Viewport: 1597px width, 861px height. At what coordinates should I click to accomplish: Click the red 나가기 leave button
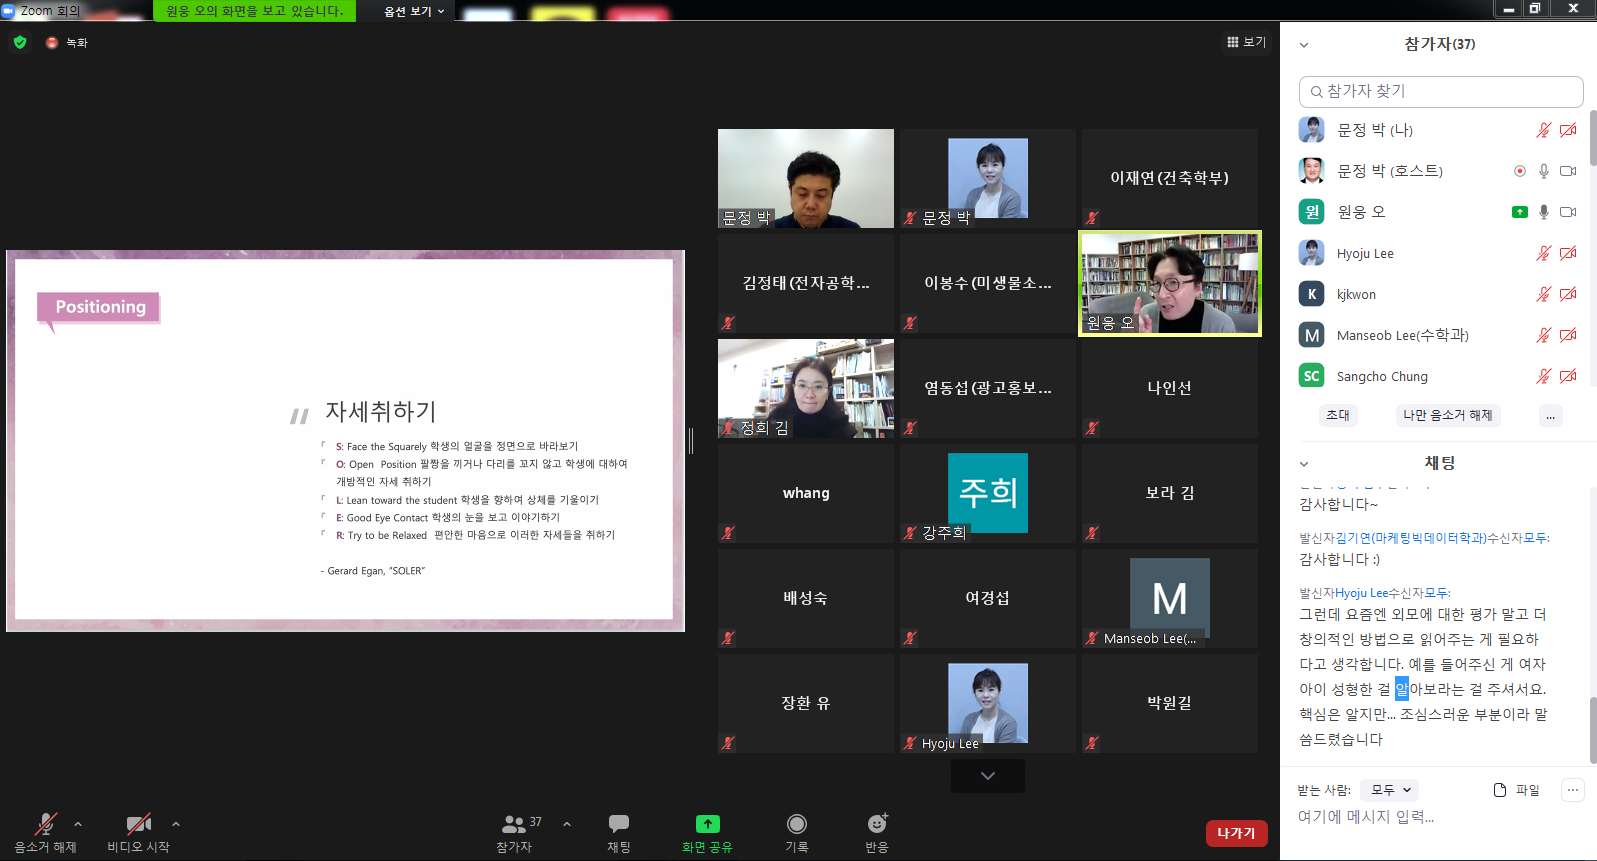[x=1236, y=833]
